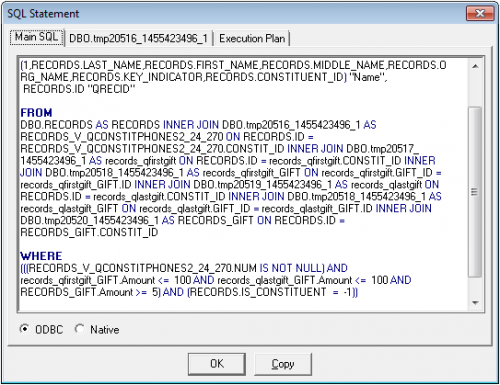Click the "Name" alias in SQL text
This screenshot has width=500, height=385.
[368, 77]
